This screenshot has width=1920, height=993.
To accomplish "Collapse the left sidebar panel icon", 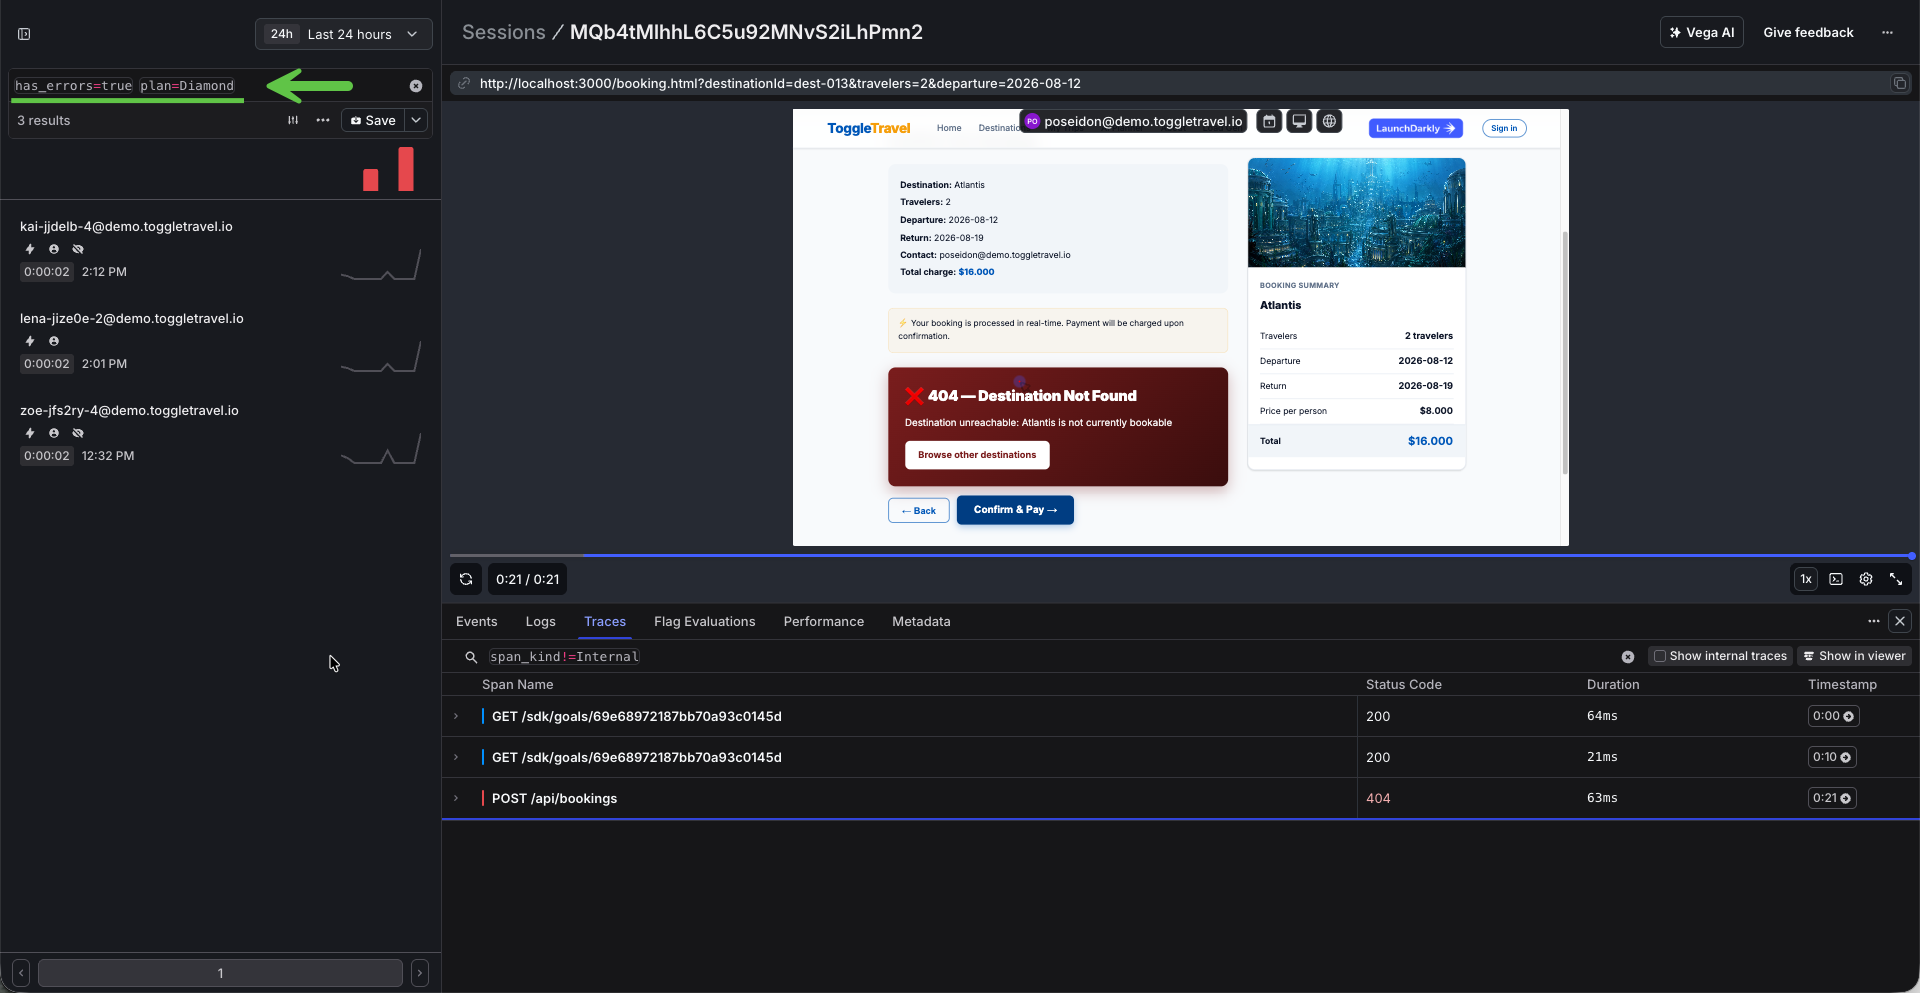I will pos(24,34).
